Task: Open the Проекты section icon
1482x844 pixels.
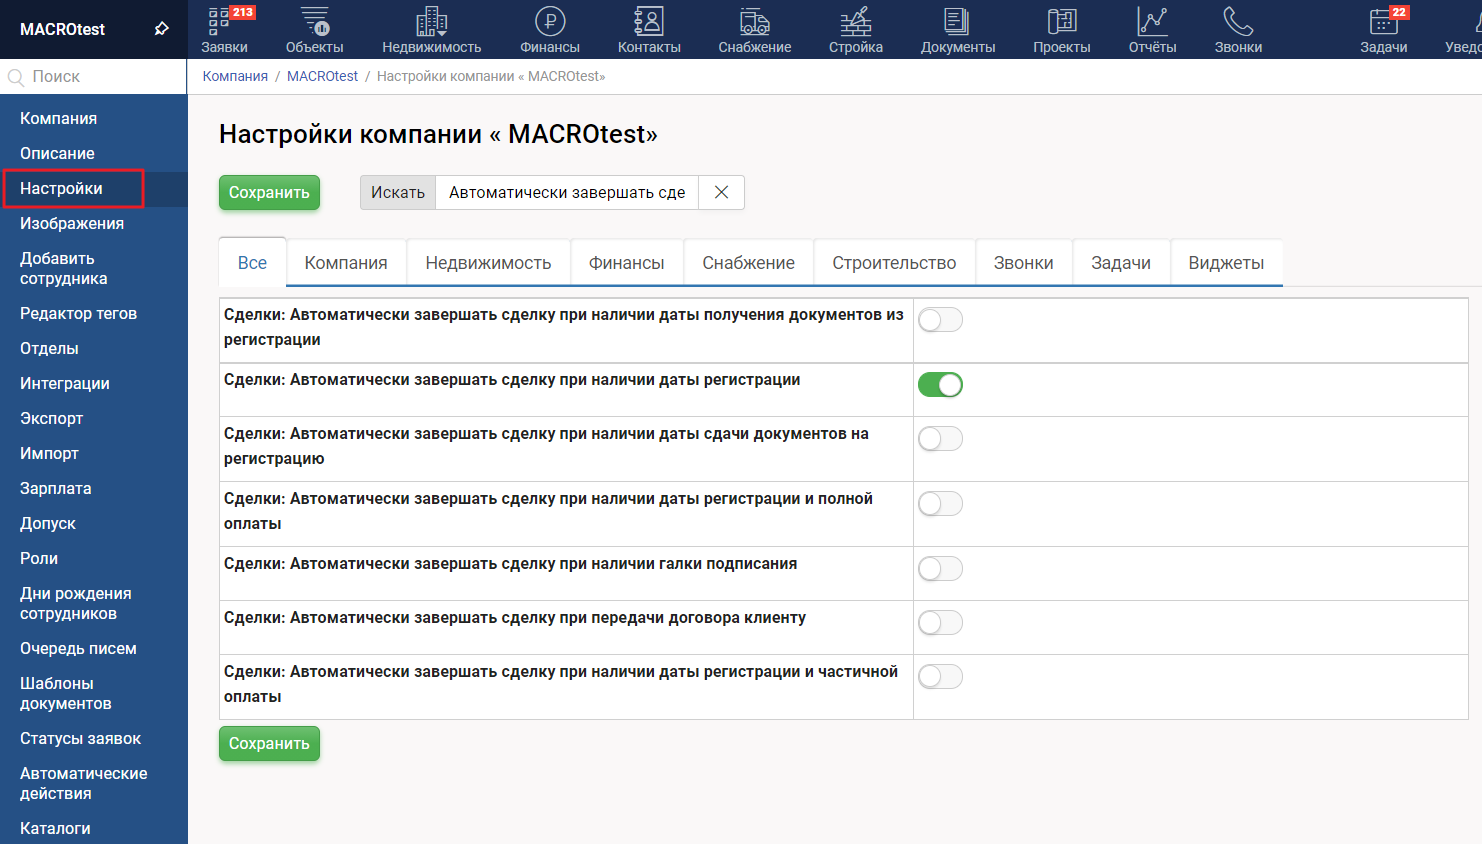Action: (x=1062, y=21)
